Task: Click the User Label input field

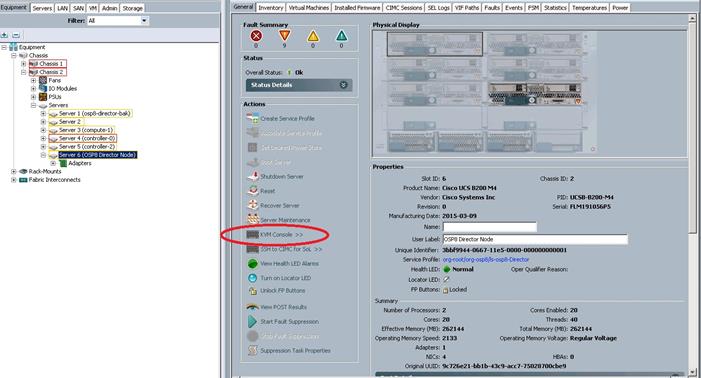Action: point(535,239)
